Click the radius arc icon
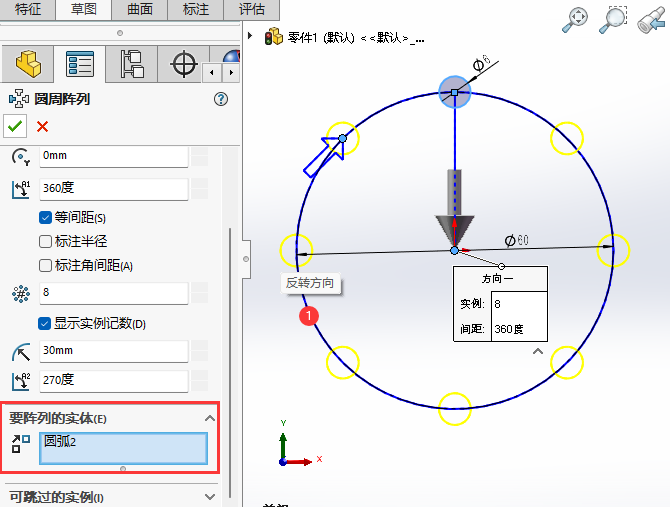Image resolution: width=670 pixels, height=507 pixels. [21, 352]
